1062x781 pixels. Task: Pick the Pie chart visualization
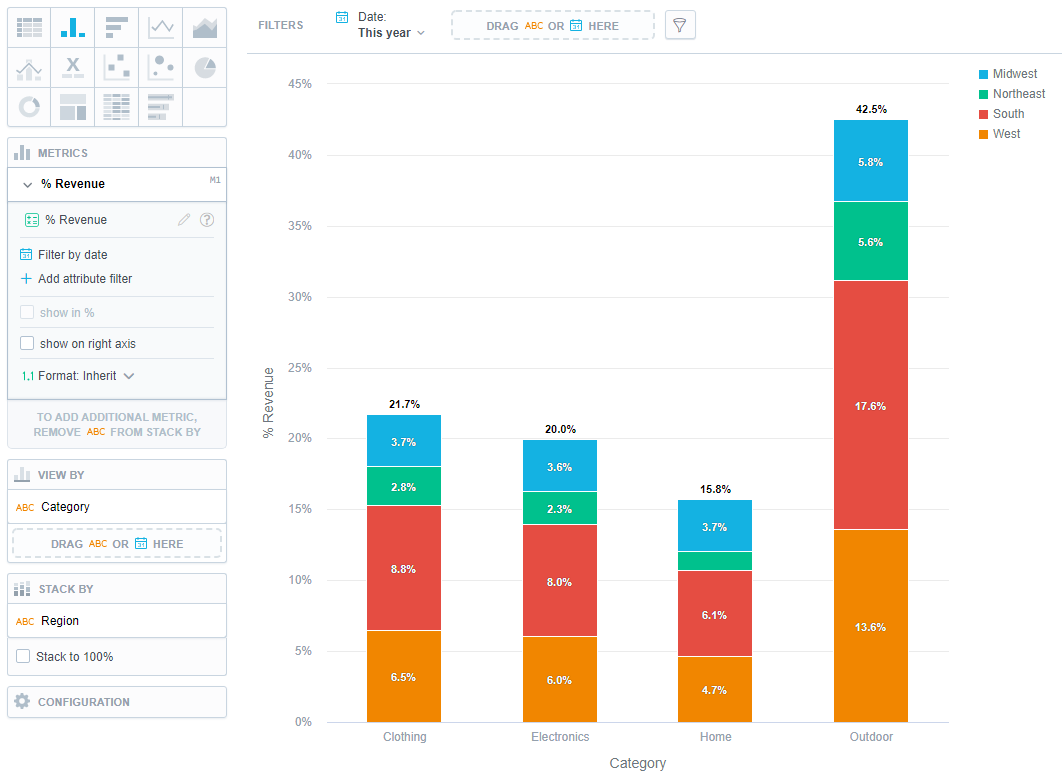point(205,67)
